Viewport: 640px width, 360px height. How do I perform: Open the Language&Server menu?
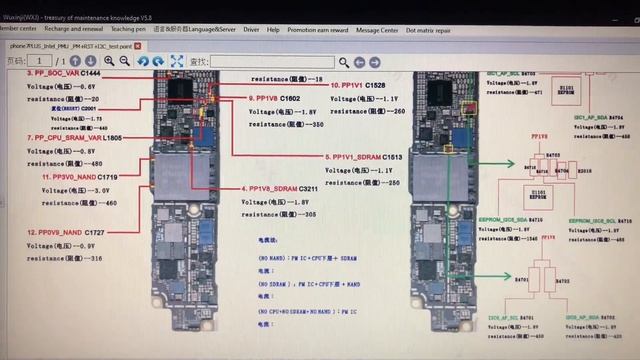(195, 30)
